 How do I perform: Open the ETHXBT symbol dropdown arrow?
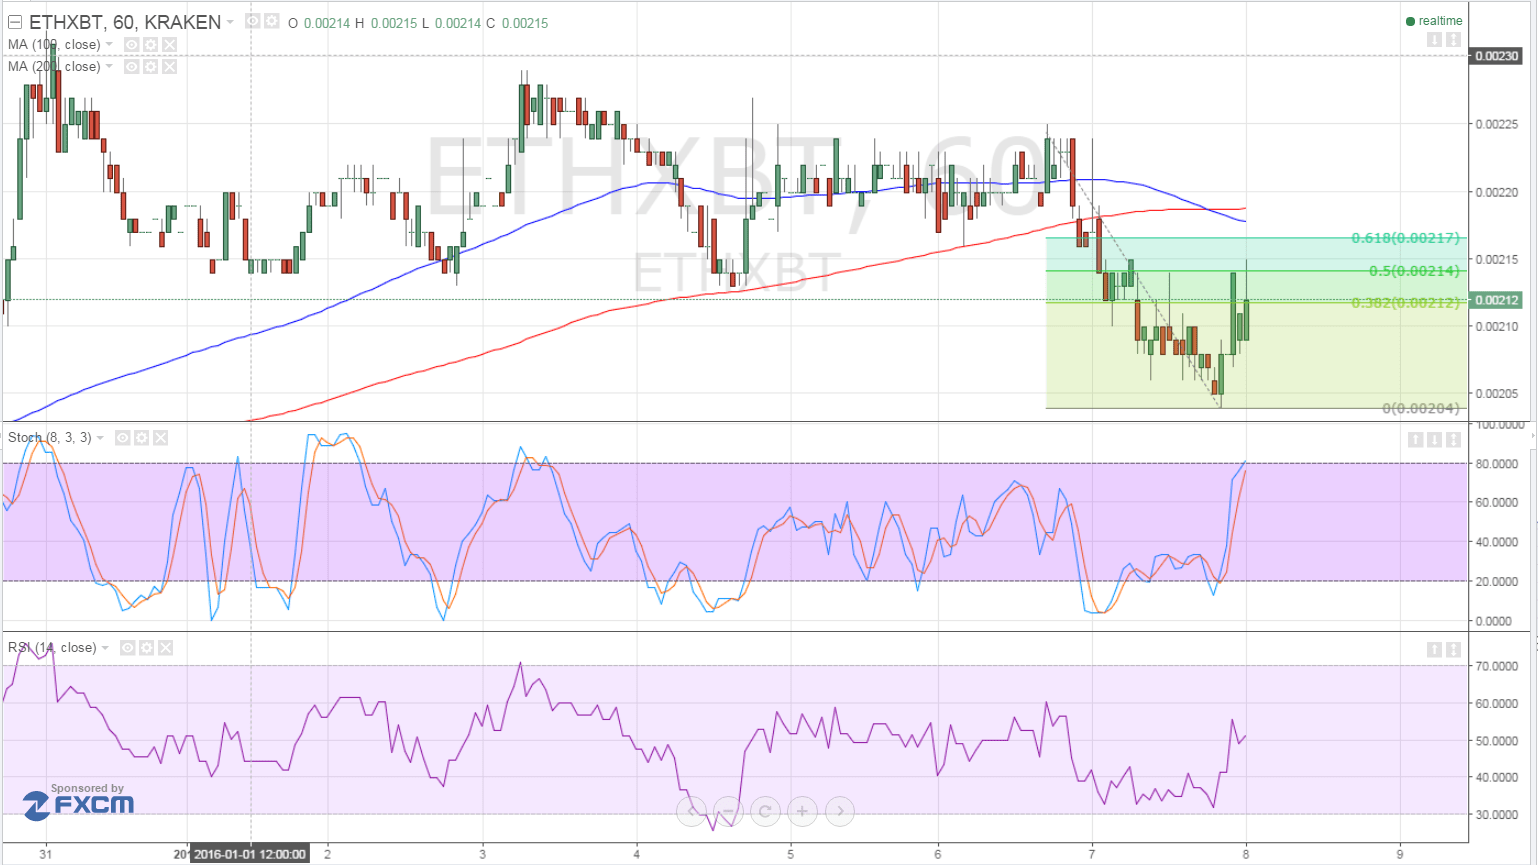(x=230, y=20)
